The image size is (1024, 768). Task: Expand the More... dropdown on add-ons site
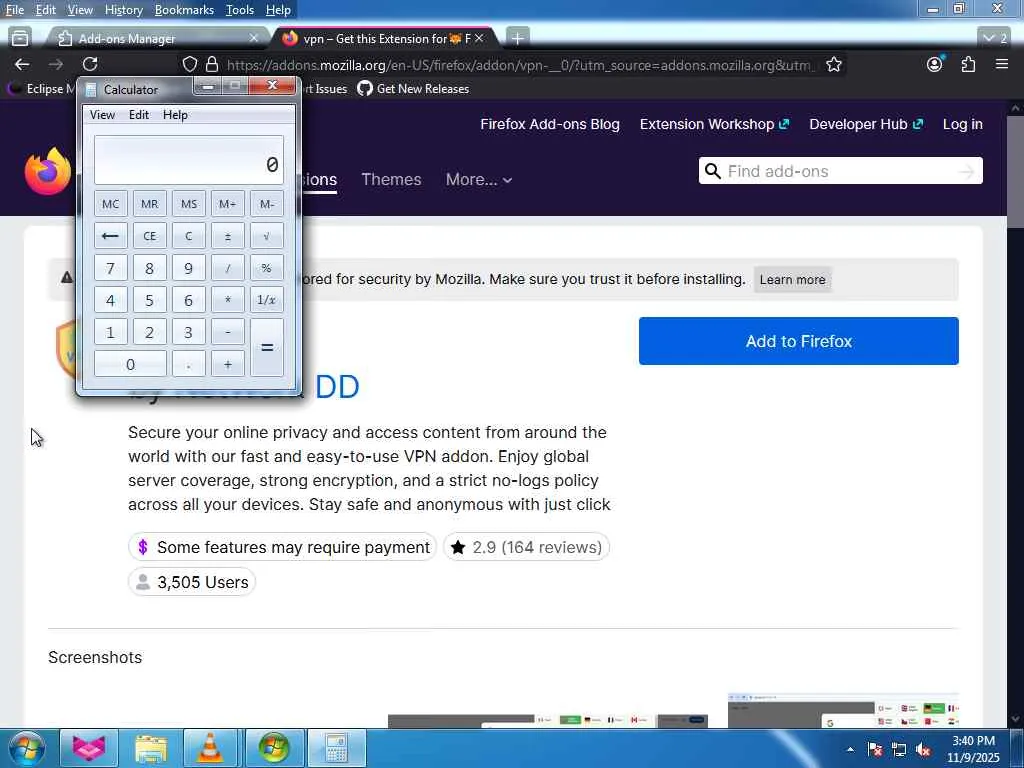tap(479, 180)
